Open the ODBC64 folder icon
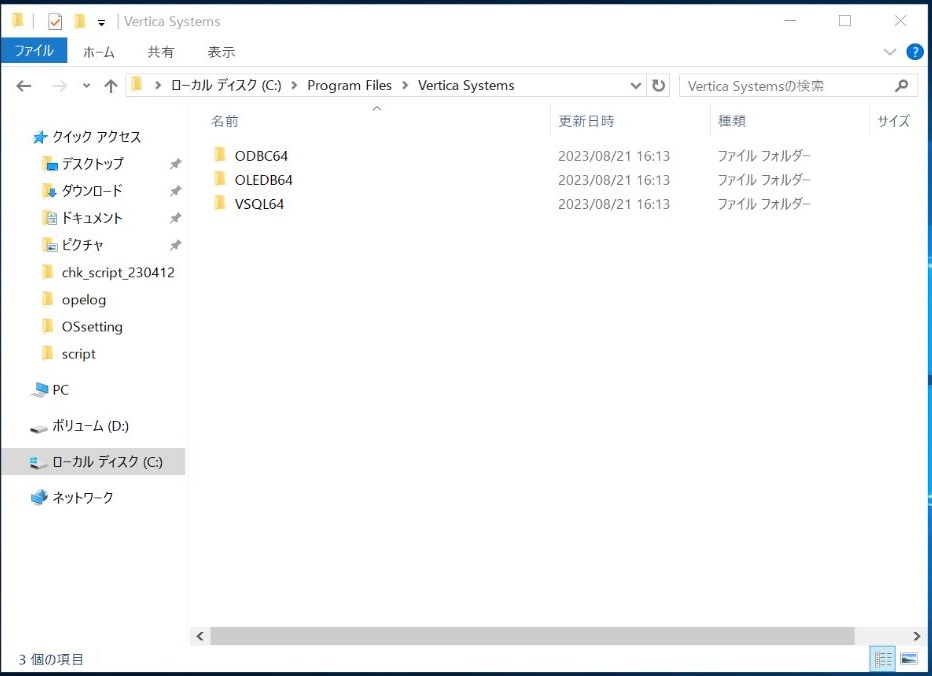This screenshot has height=676, width=932. pos(221,156)
